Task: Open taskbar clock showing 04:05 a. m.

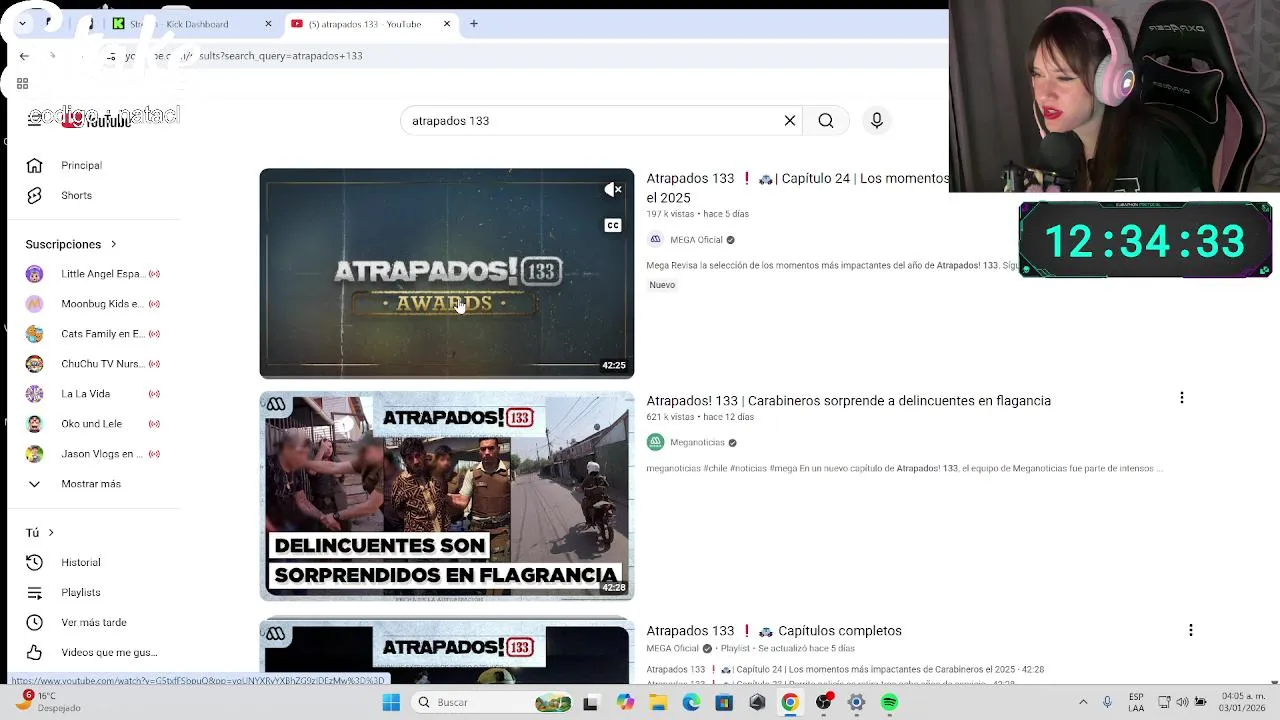Action: coord(1242,702)
